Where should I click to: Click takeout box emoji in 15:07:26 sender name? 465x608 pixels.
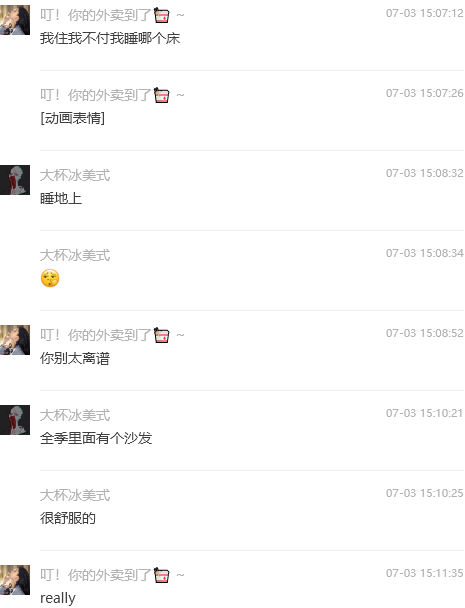tap(161, 95)
